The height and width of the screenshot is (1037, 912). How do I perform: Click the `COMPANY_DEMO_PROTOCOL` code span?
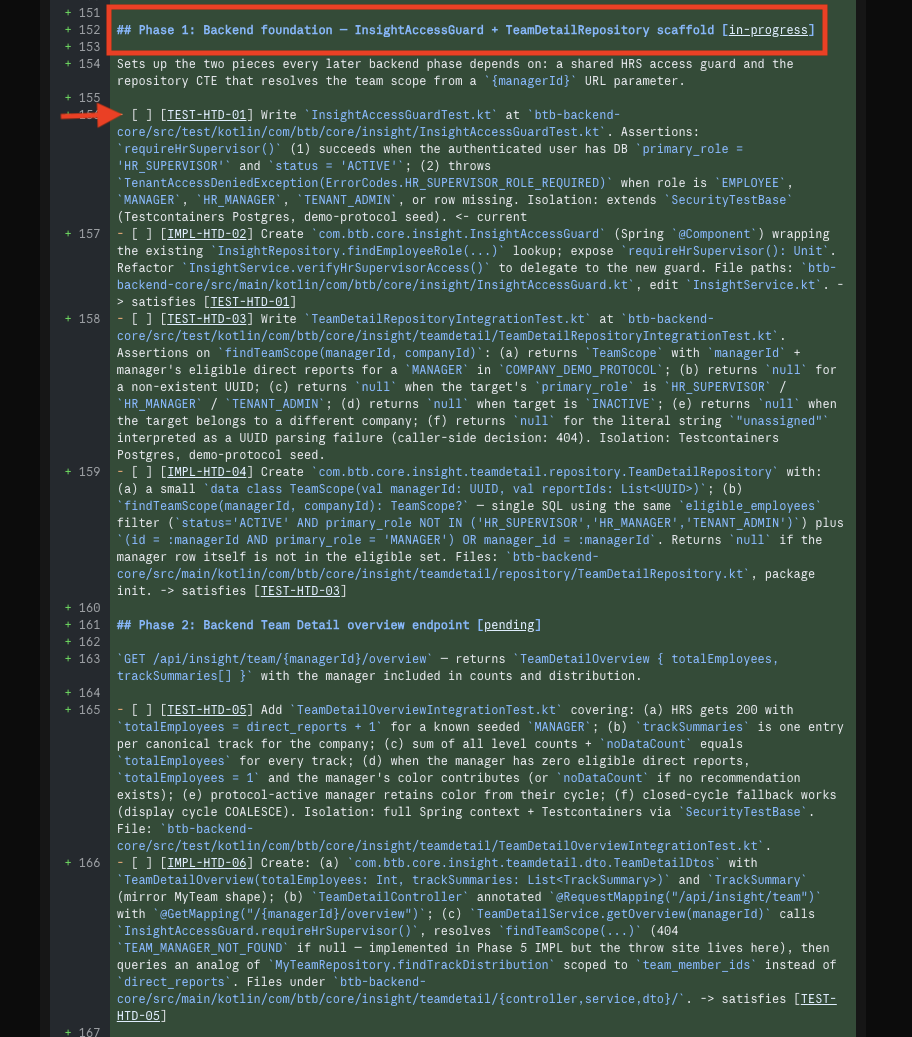coord(581,370)
